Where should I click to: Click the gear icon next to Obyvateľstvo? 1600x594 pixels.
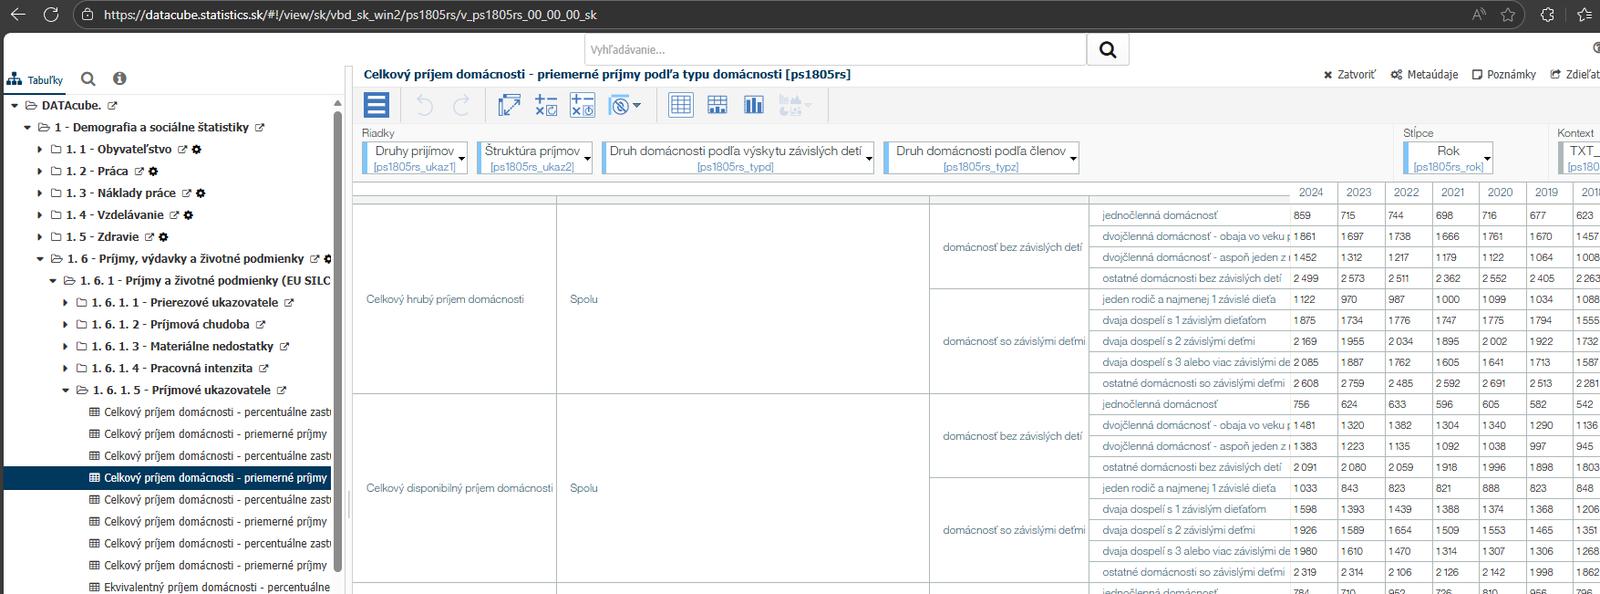click(197, 150)
